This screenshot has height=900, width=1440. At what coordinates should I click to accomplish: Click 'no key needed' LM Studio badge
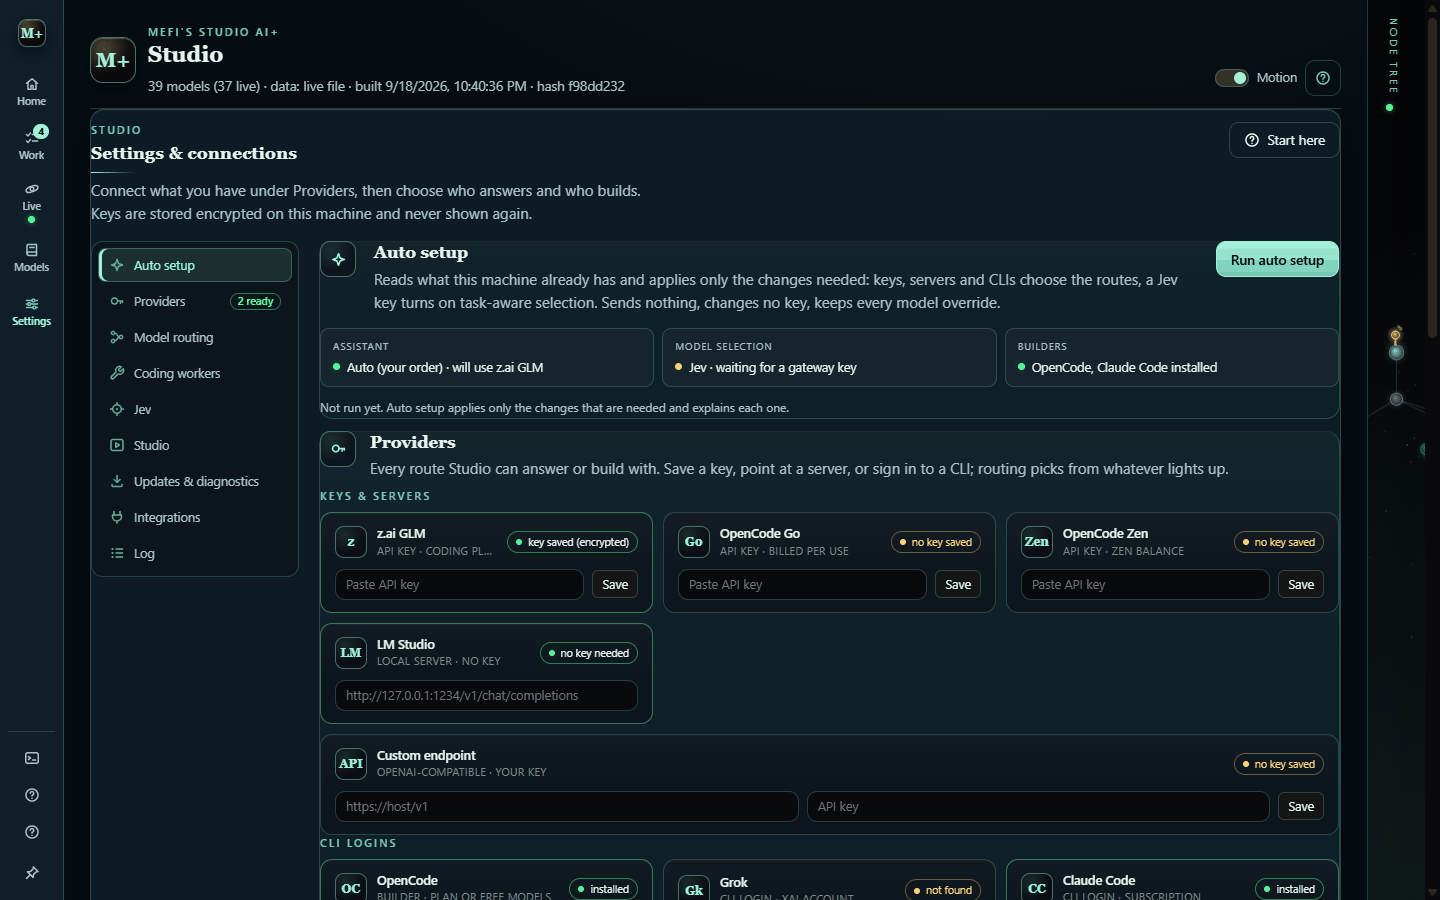[x=588, y=653]
